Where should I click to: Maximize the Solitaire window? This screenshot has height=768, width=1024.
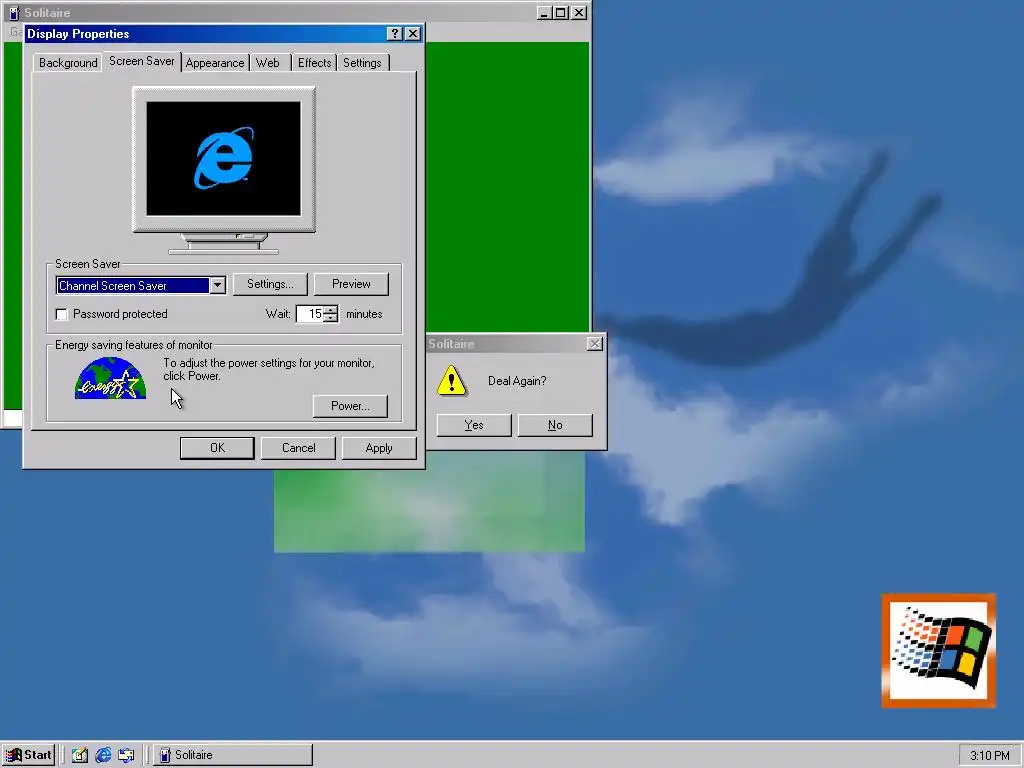click(x=560, y=12)
